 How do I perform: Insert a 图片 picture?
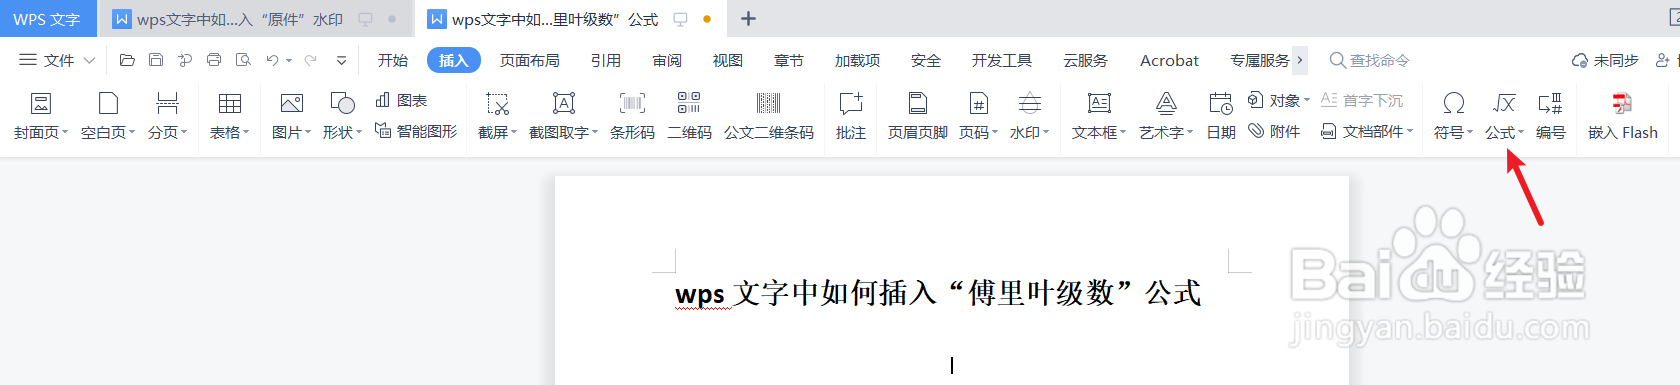292,116
